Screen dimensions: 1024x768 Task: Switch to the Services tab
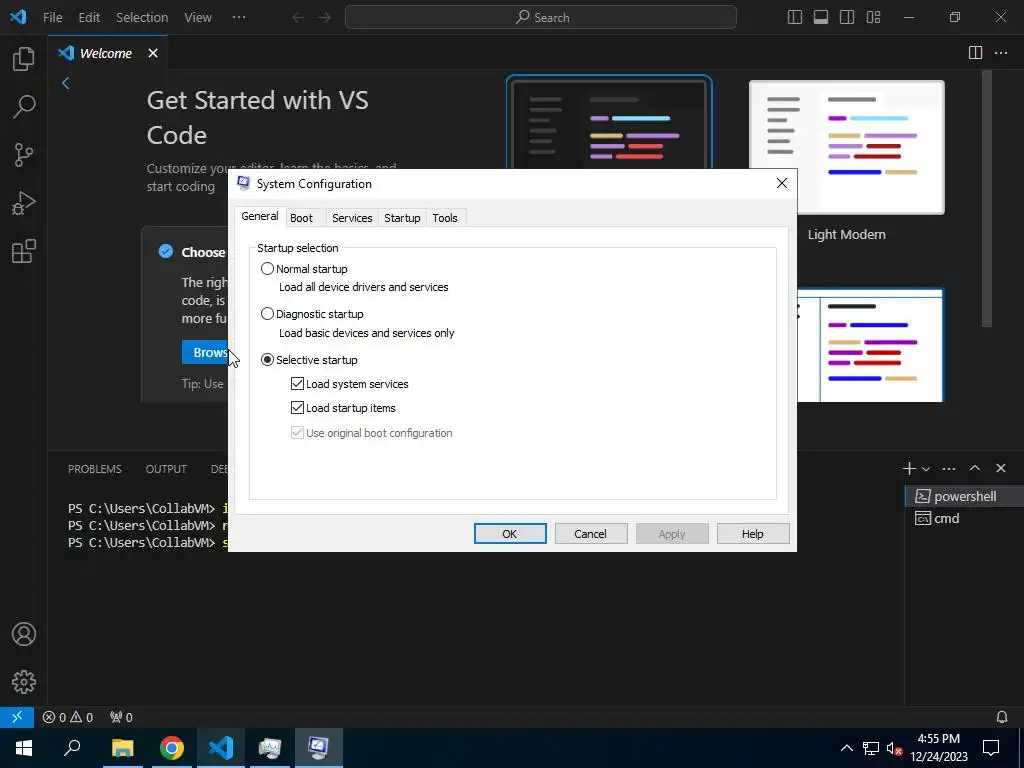tap(352, 218)
